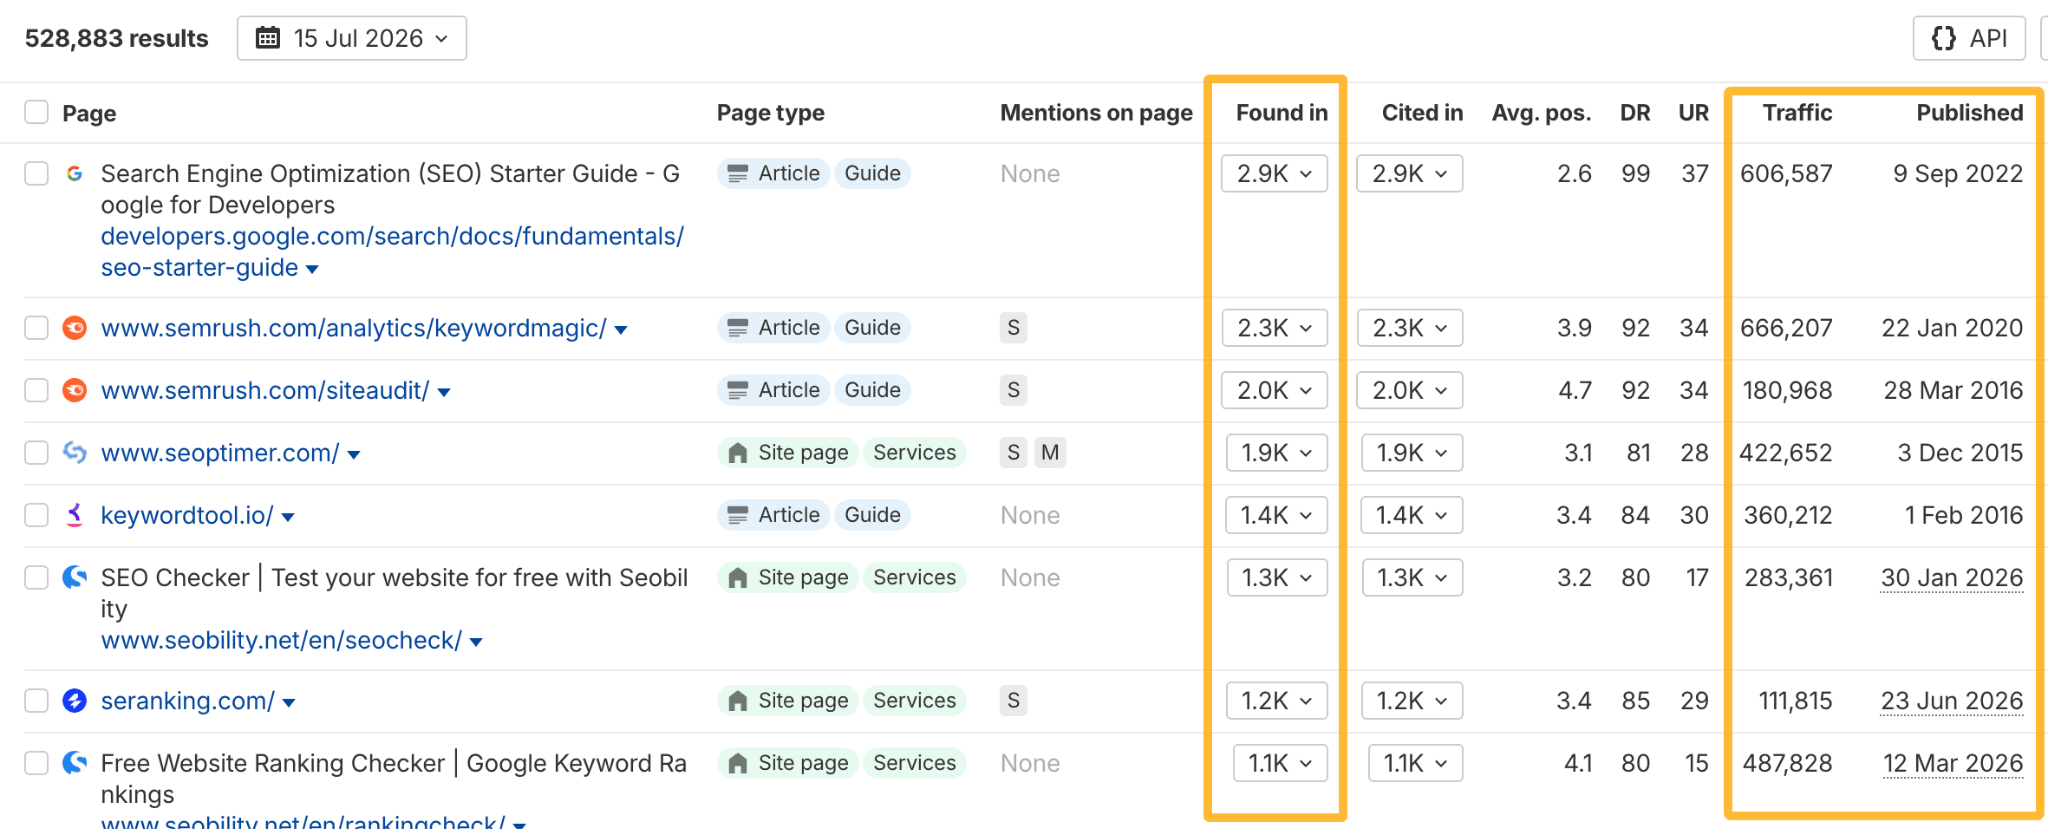Check the semrush siteaudit row checkbox
2048x829 pixels.
37,390
